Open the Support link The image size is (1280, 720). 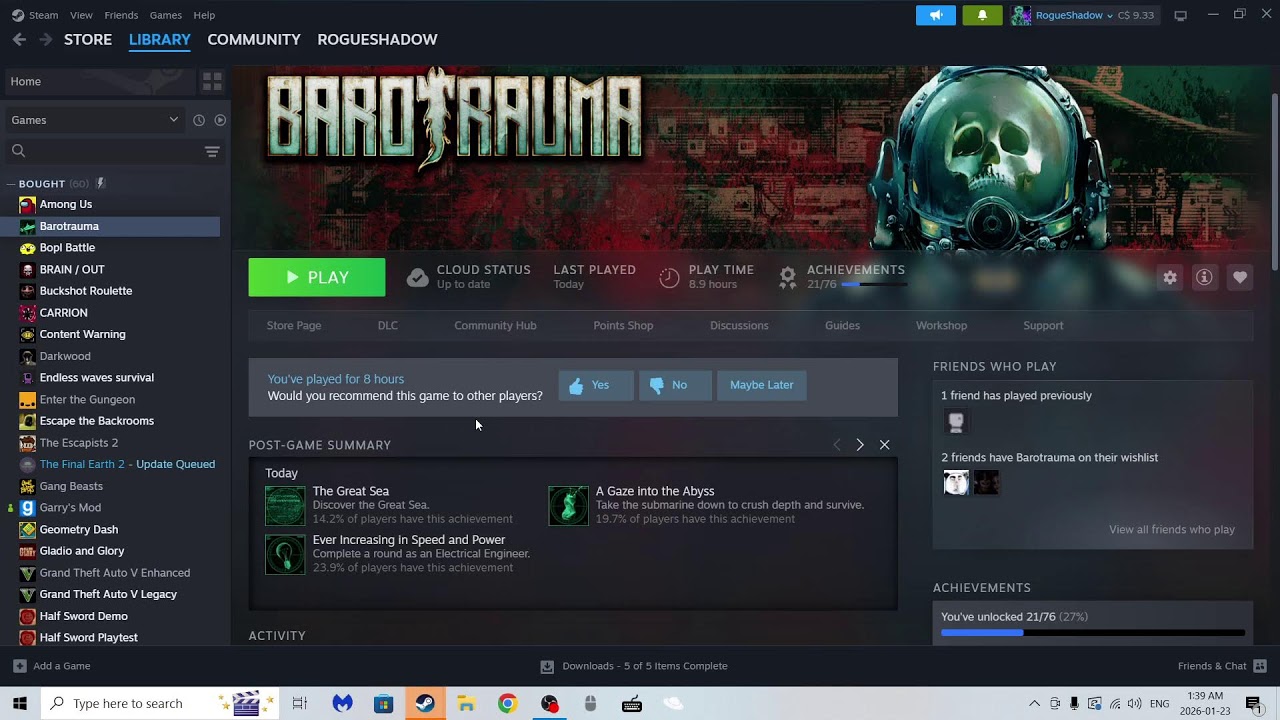pyautogui.click(x=1043, y=325)
